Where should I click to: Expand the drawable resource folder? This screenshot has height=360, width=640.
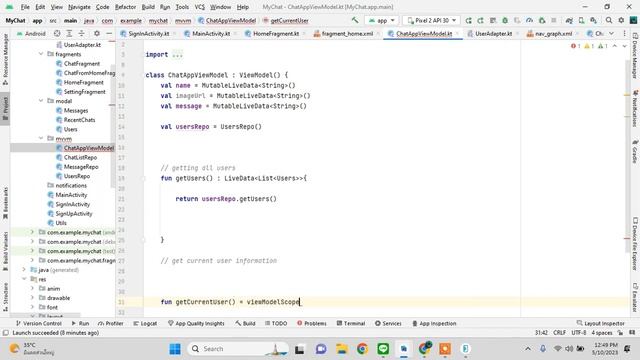point(32,298)
